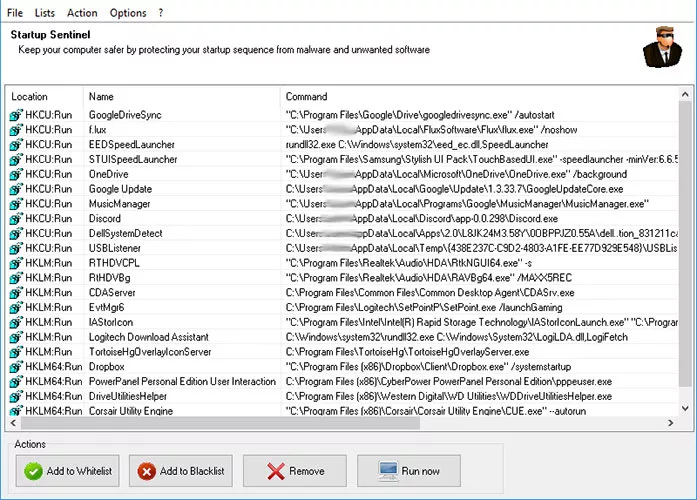Viewport: 697px width, 500px height.
Task: Click the LogiLDA.dll,LogiFetch command
Action: (457, 337)
